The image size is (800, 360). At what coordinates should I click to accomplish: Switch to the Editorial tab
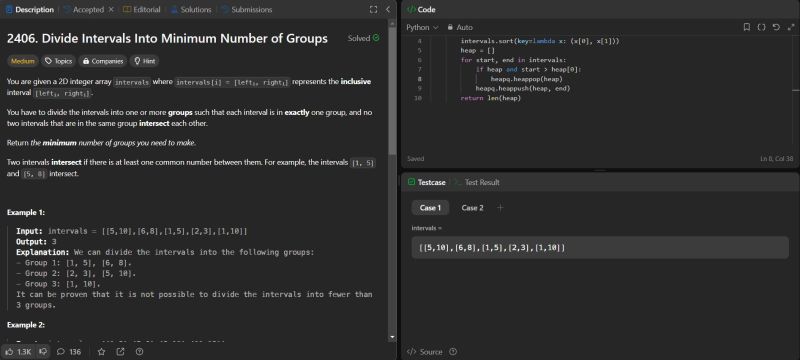point(142,9)
